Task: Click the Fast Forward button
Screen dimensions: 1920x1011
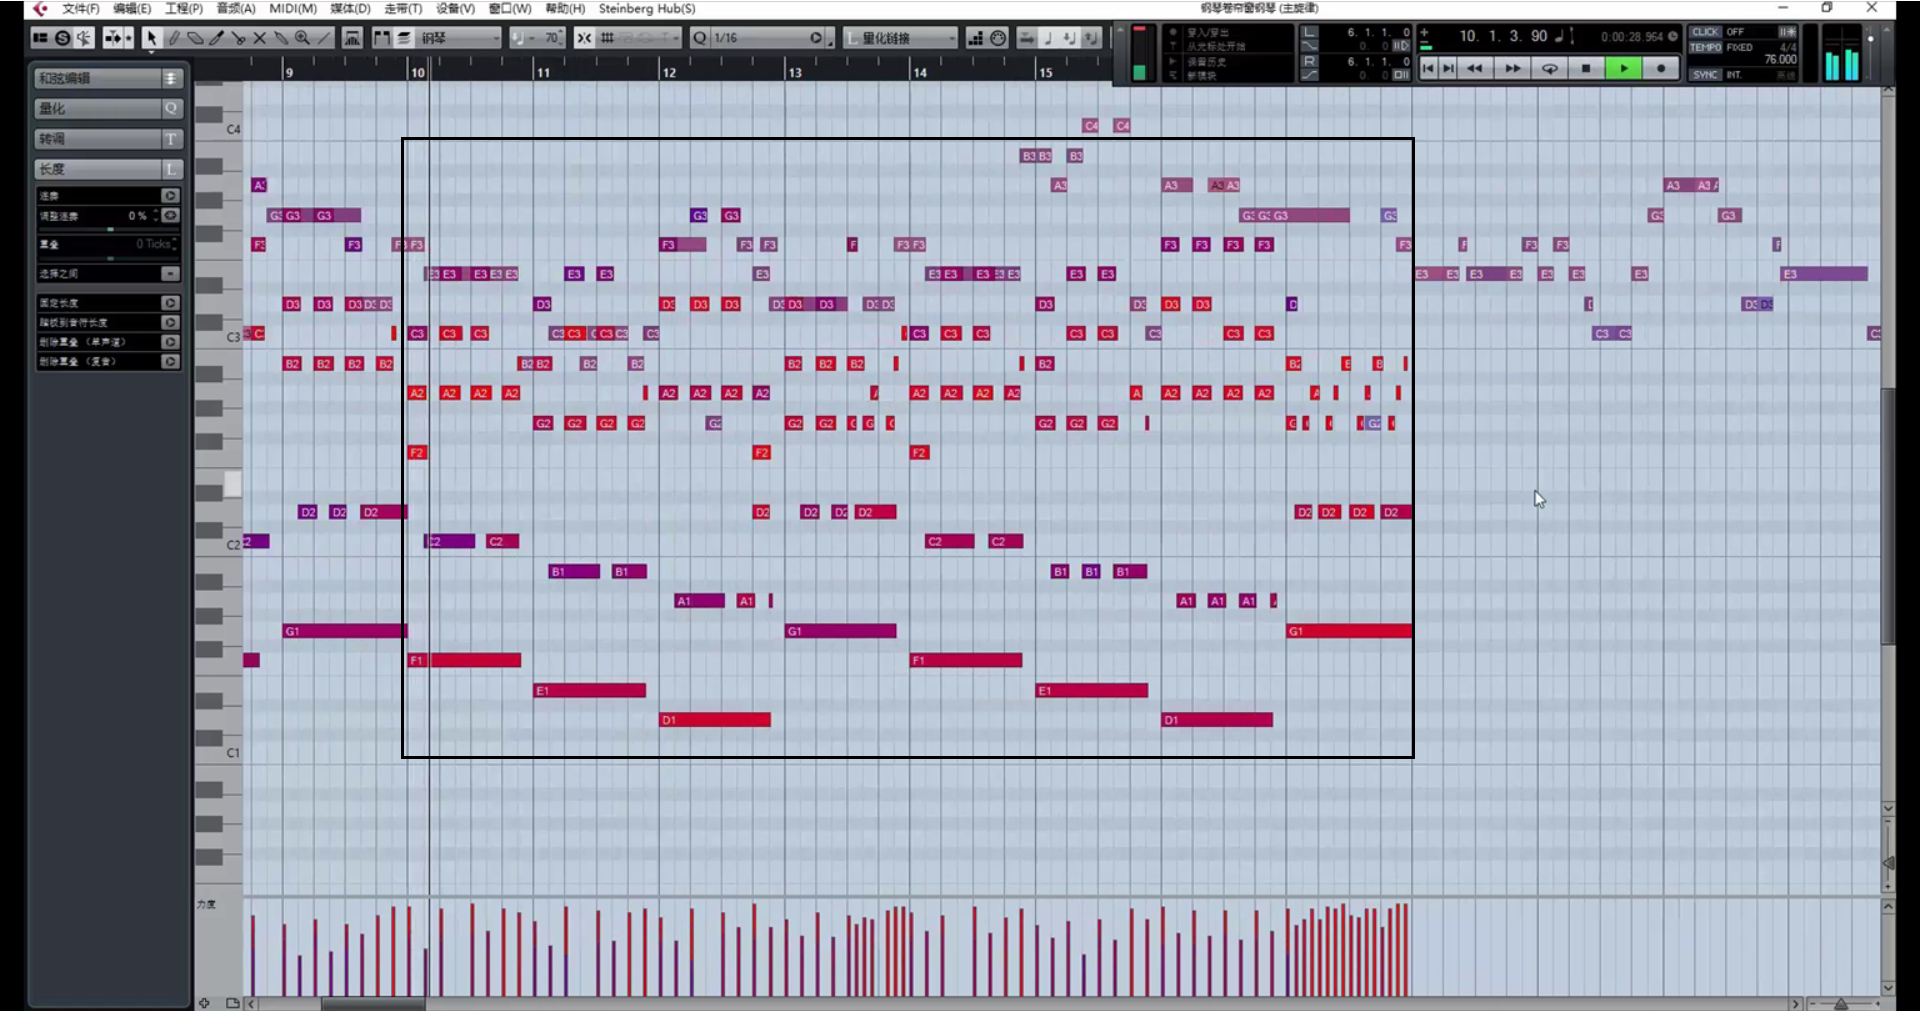Action: (1512, 68)
